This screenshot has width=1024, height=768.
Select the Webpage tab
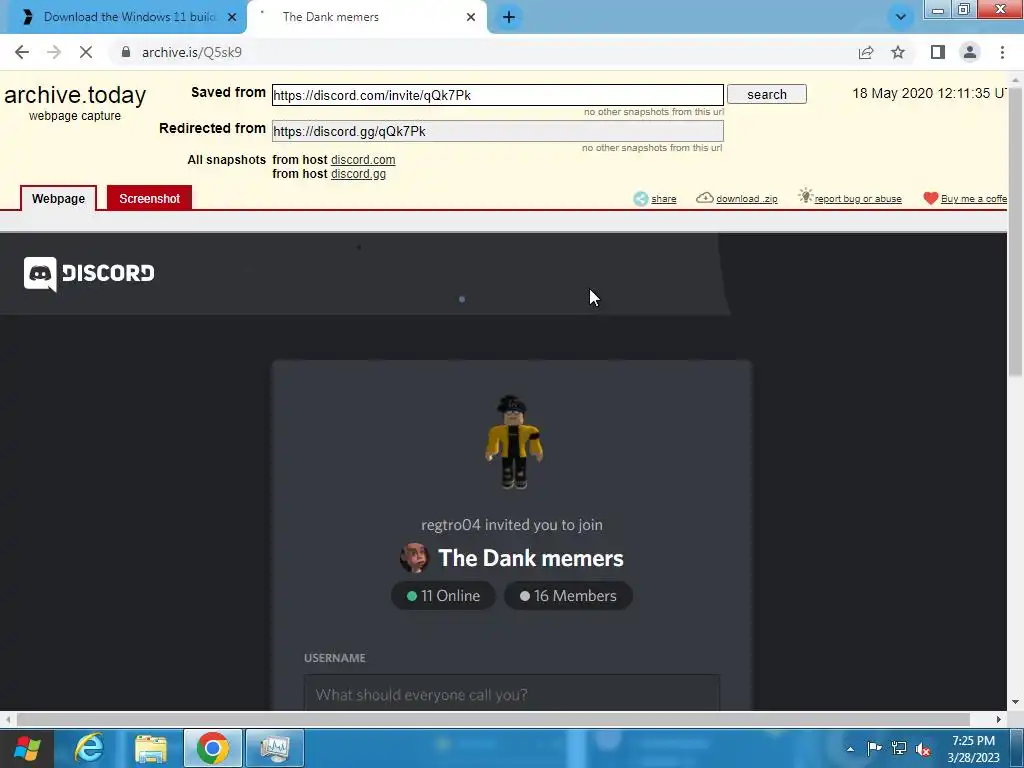pos(58,199)
